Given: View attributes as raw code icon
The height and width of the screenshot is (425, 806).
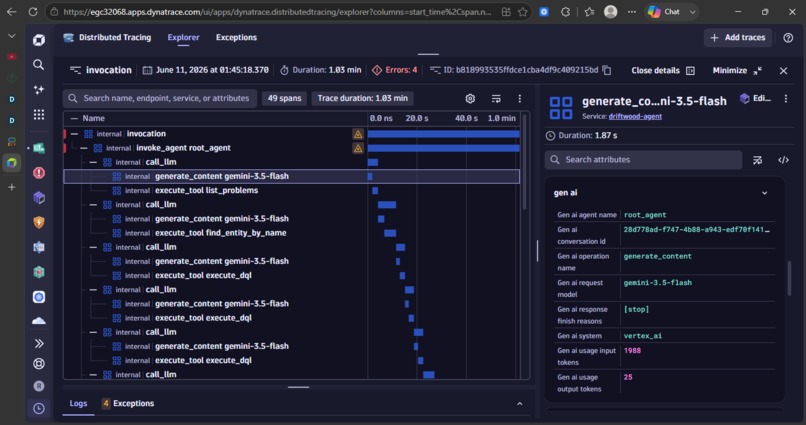Looking at the screenshot, I should click(x=783, y=160).
